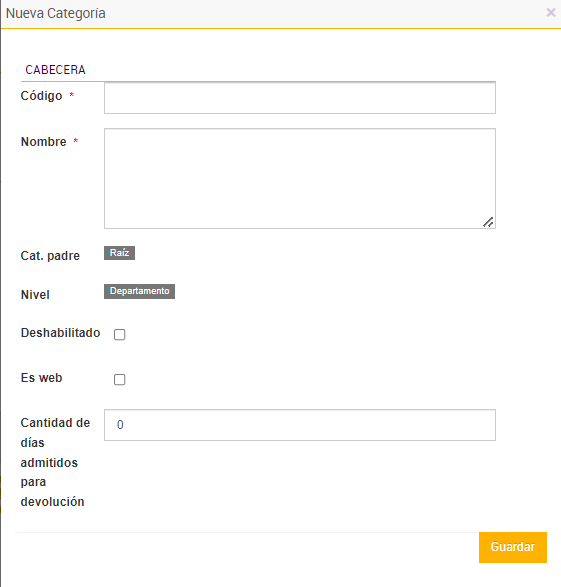Click the Nombre text area resize handle
Screen dimensions: 561x587
tap(488, 222)
